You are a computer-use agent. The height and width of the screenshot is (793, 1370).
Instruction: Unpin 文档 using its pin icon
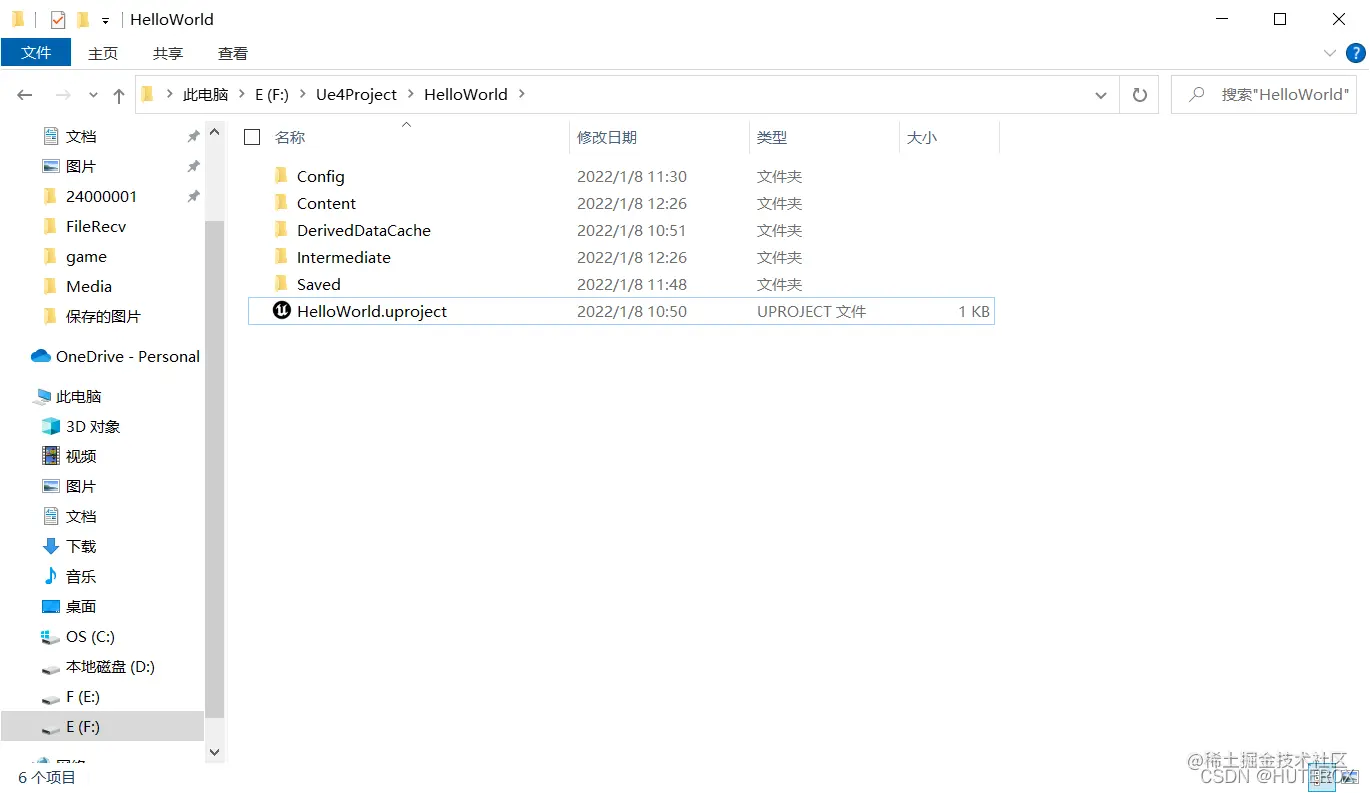[x=193, y=136]
